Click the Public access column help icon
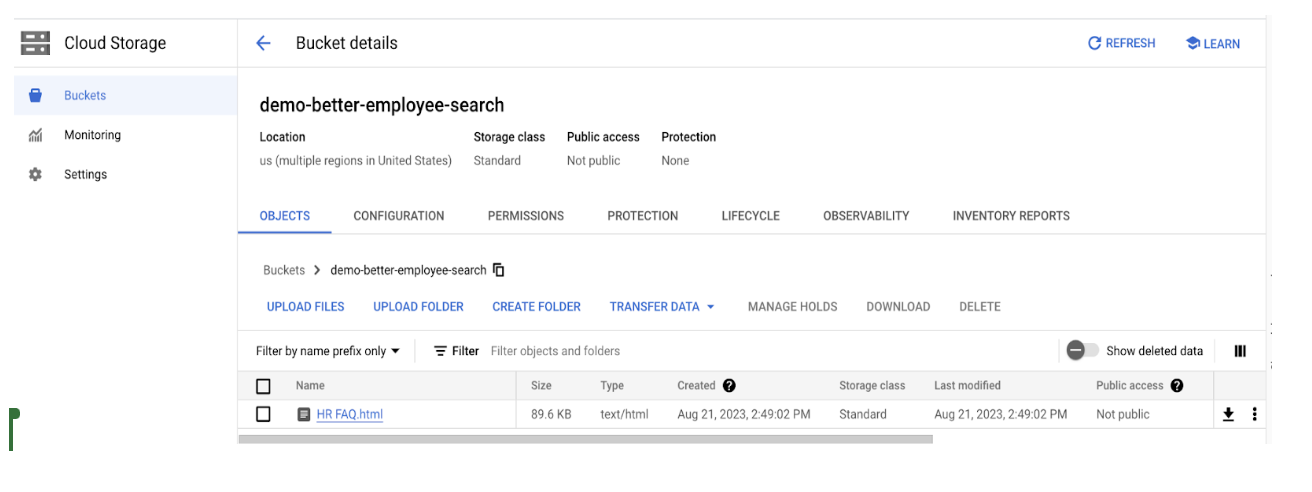 (x=1177, y=385)
